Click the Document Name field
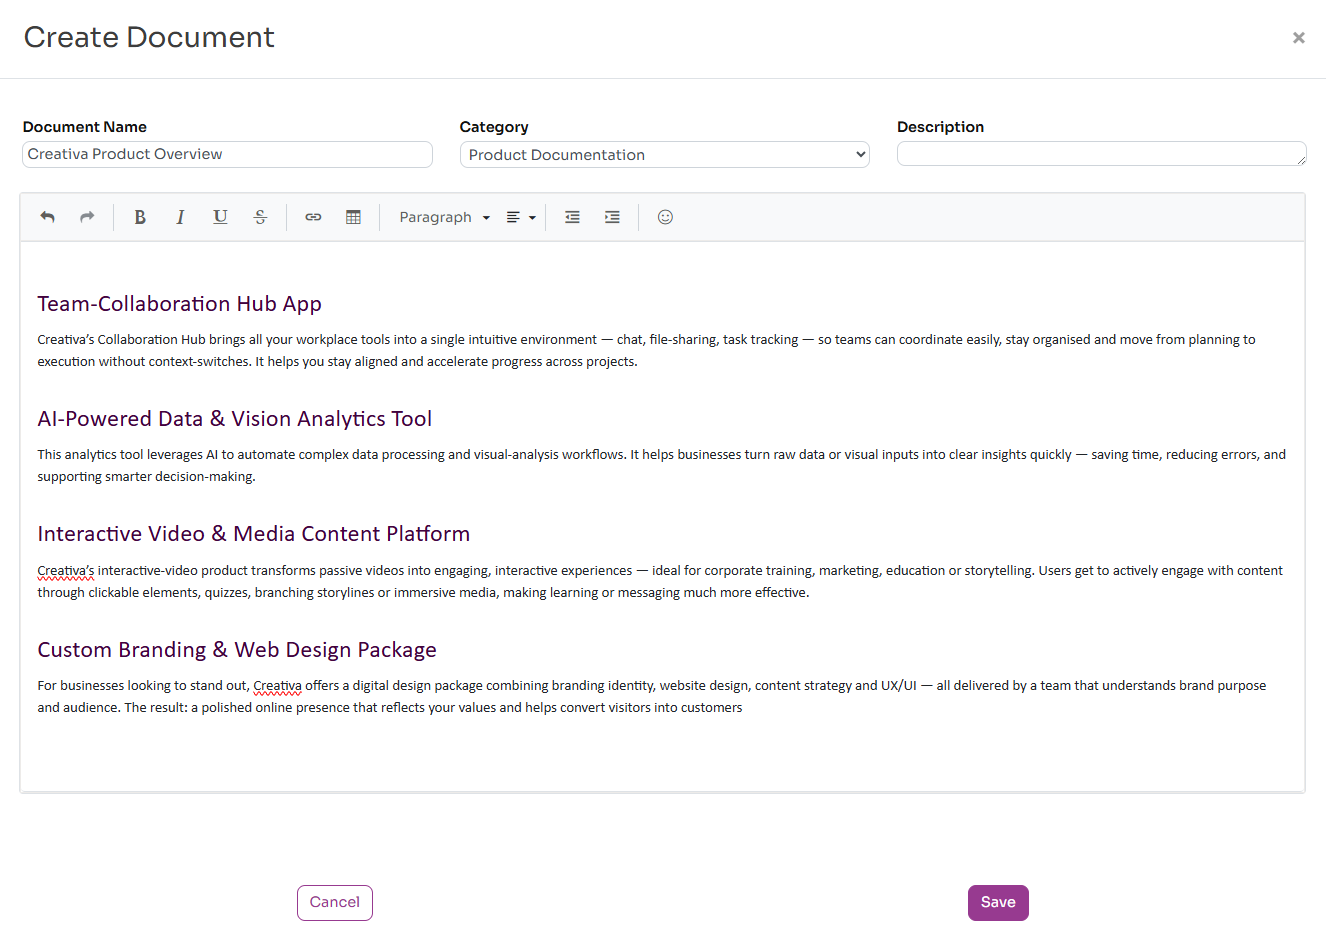 click(x=227, y=154)
